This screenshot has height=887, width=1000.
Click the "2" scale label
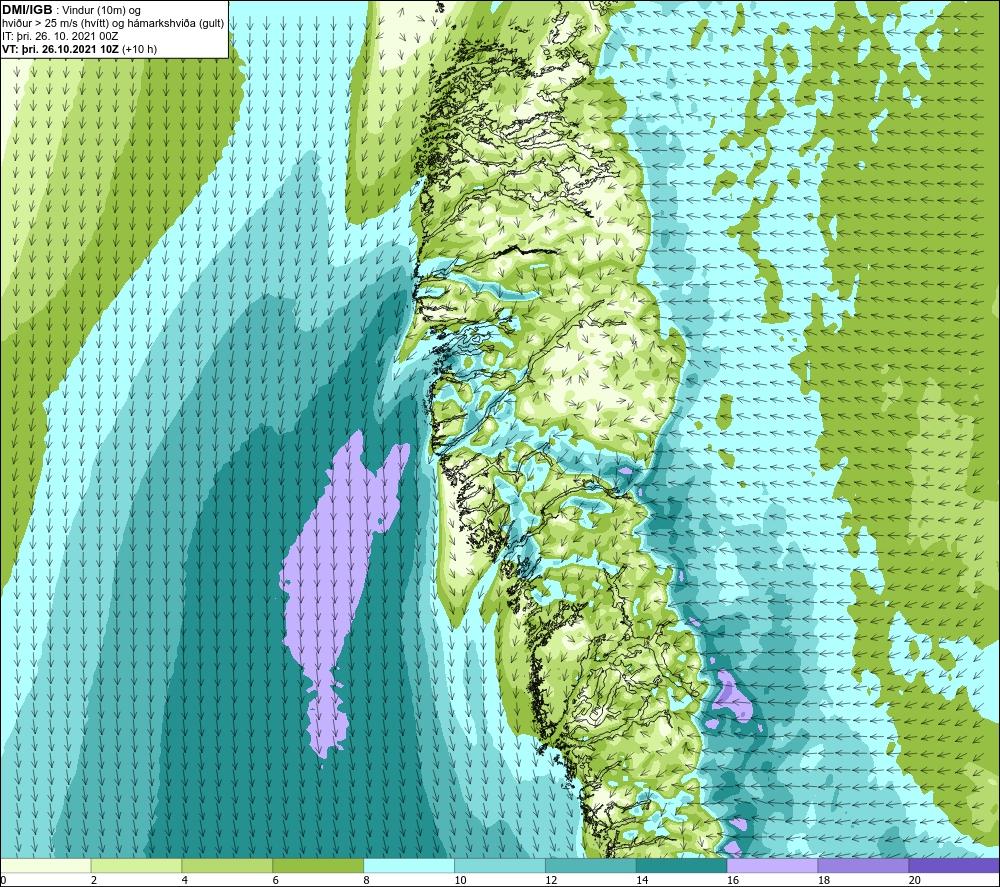[94, 880]
